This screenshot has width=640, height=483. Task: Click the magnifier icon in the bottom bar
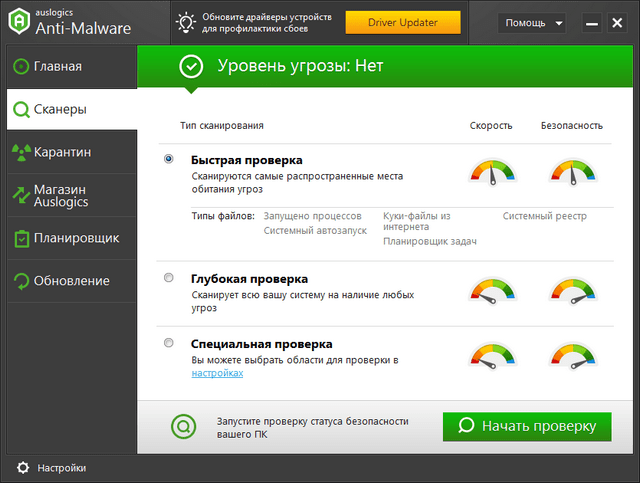[182, 427]
